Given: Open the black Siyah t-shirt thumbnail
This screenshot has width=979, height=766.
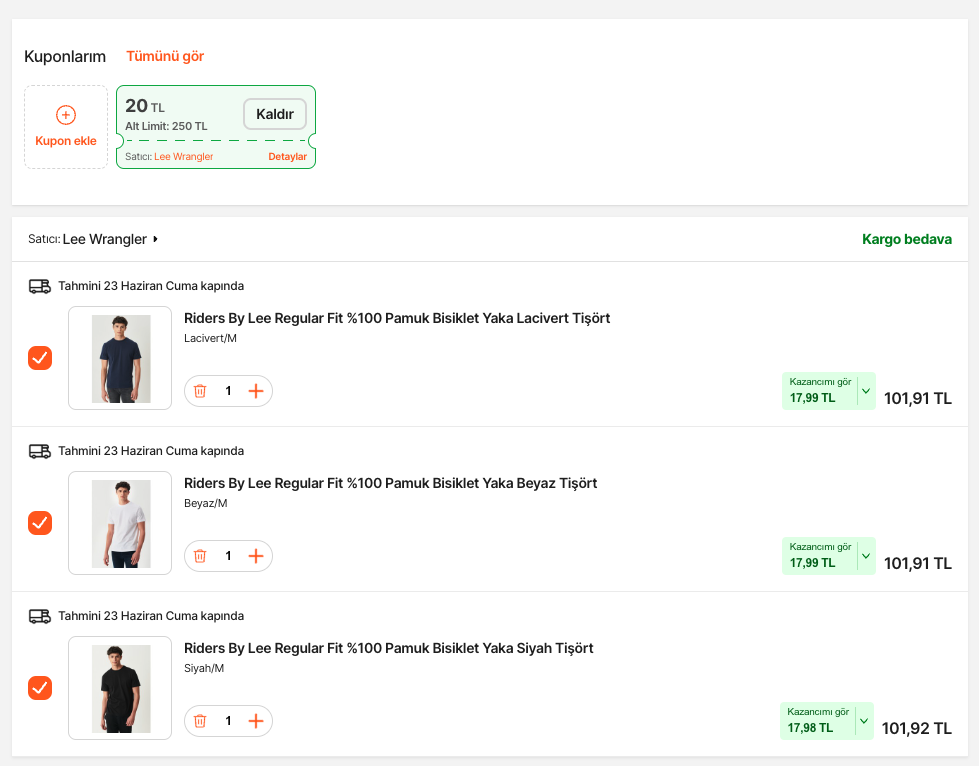Looking at the screenshot, I should pos(120,688).
